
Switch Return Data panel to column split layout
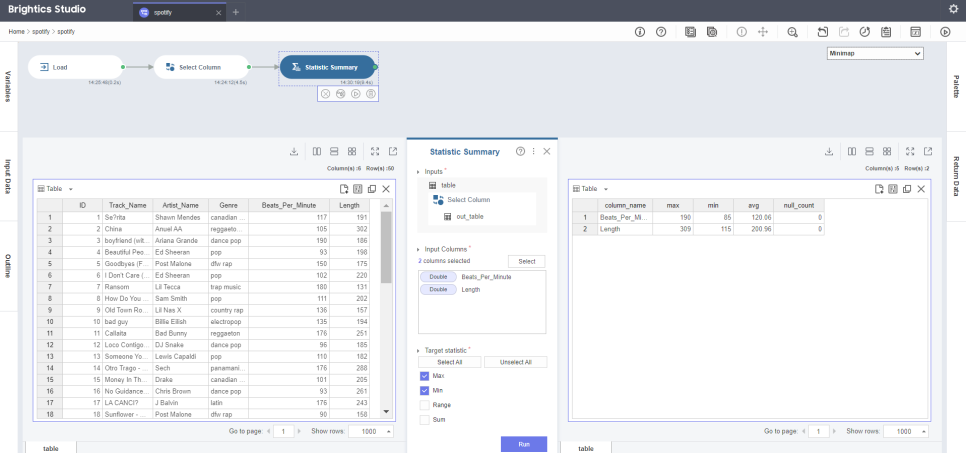[852, 152]
